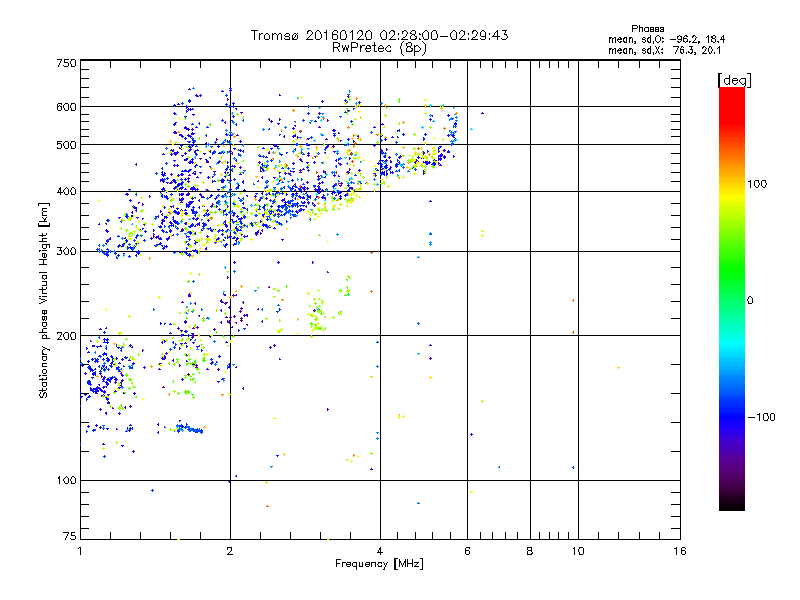
Task: Click the x-axis tick label '6'
Action: (467, 551)
